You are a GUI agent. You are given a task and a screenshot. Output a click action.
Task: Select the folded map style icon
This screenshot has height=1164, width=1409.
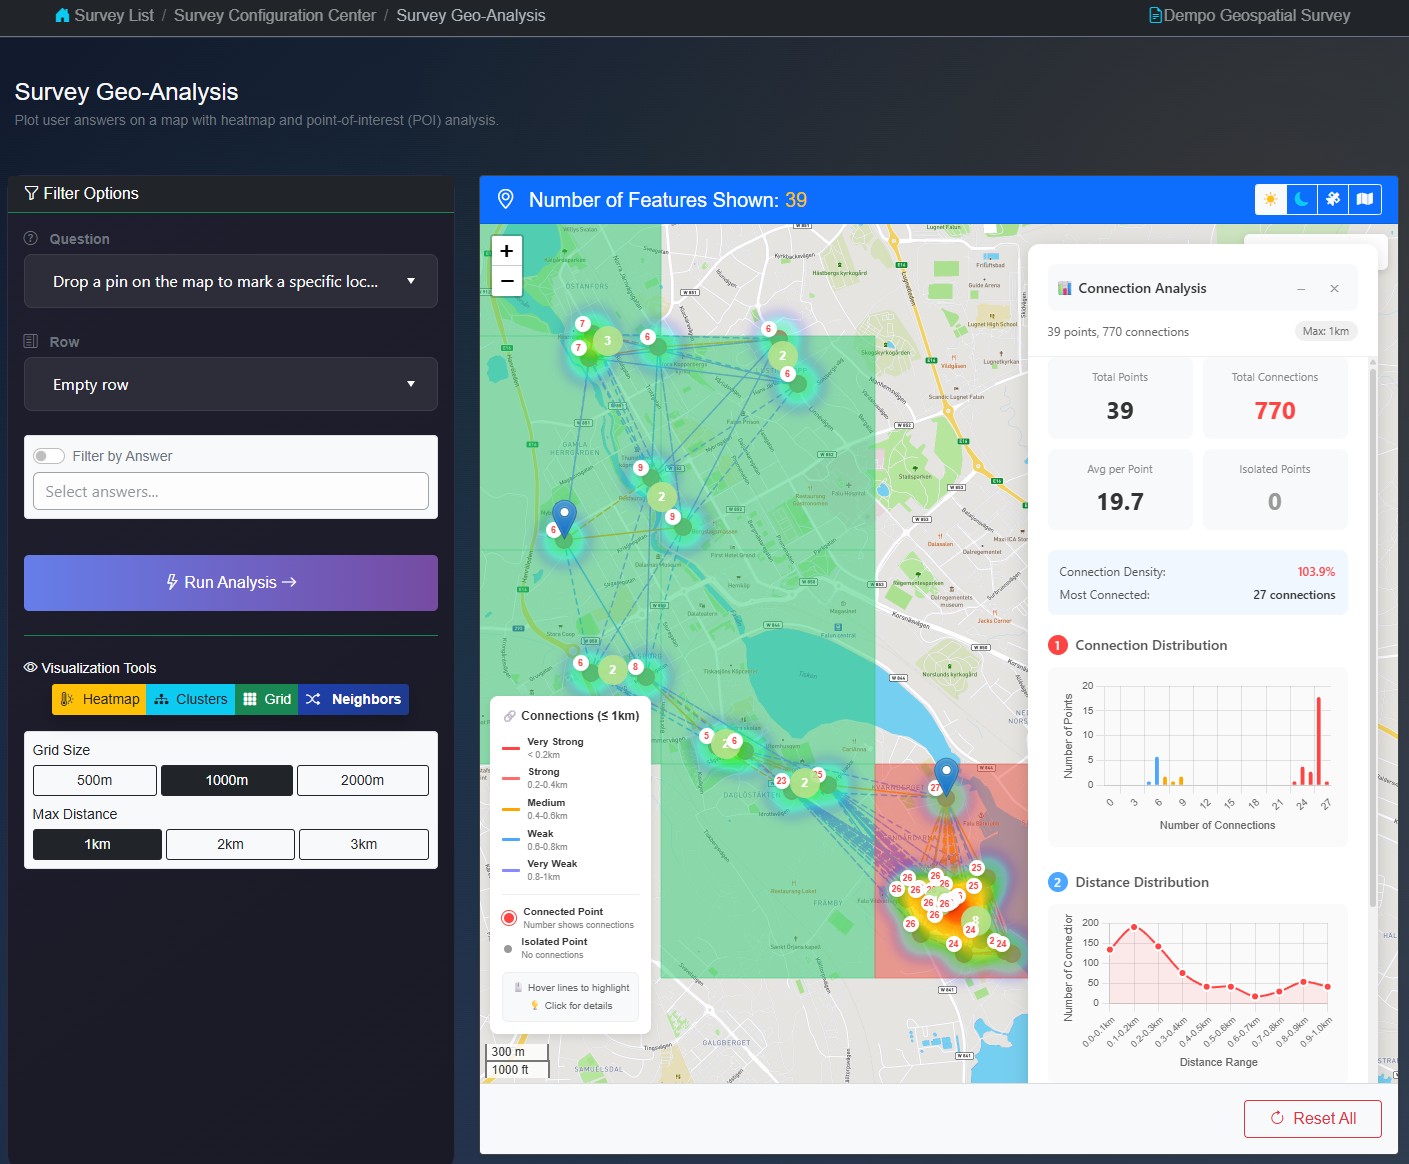click(x=1365, y=200)
